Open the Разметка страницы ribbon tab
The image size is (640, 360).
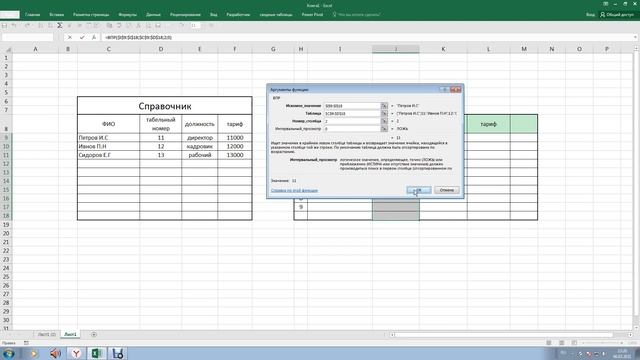pos(91,14)
